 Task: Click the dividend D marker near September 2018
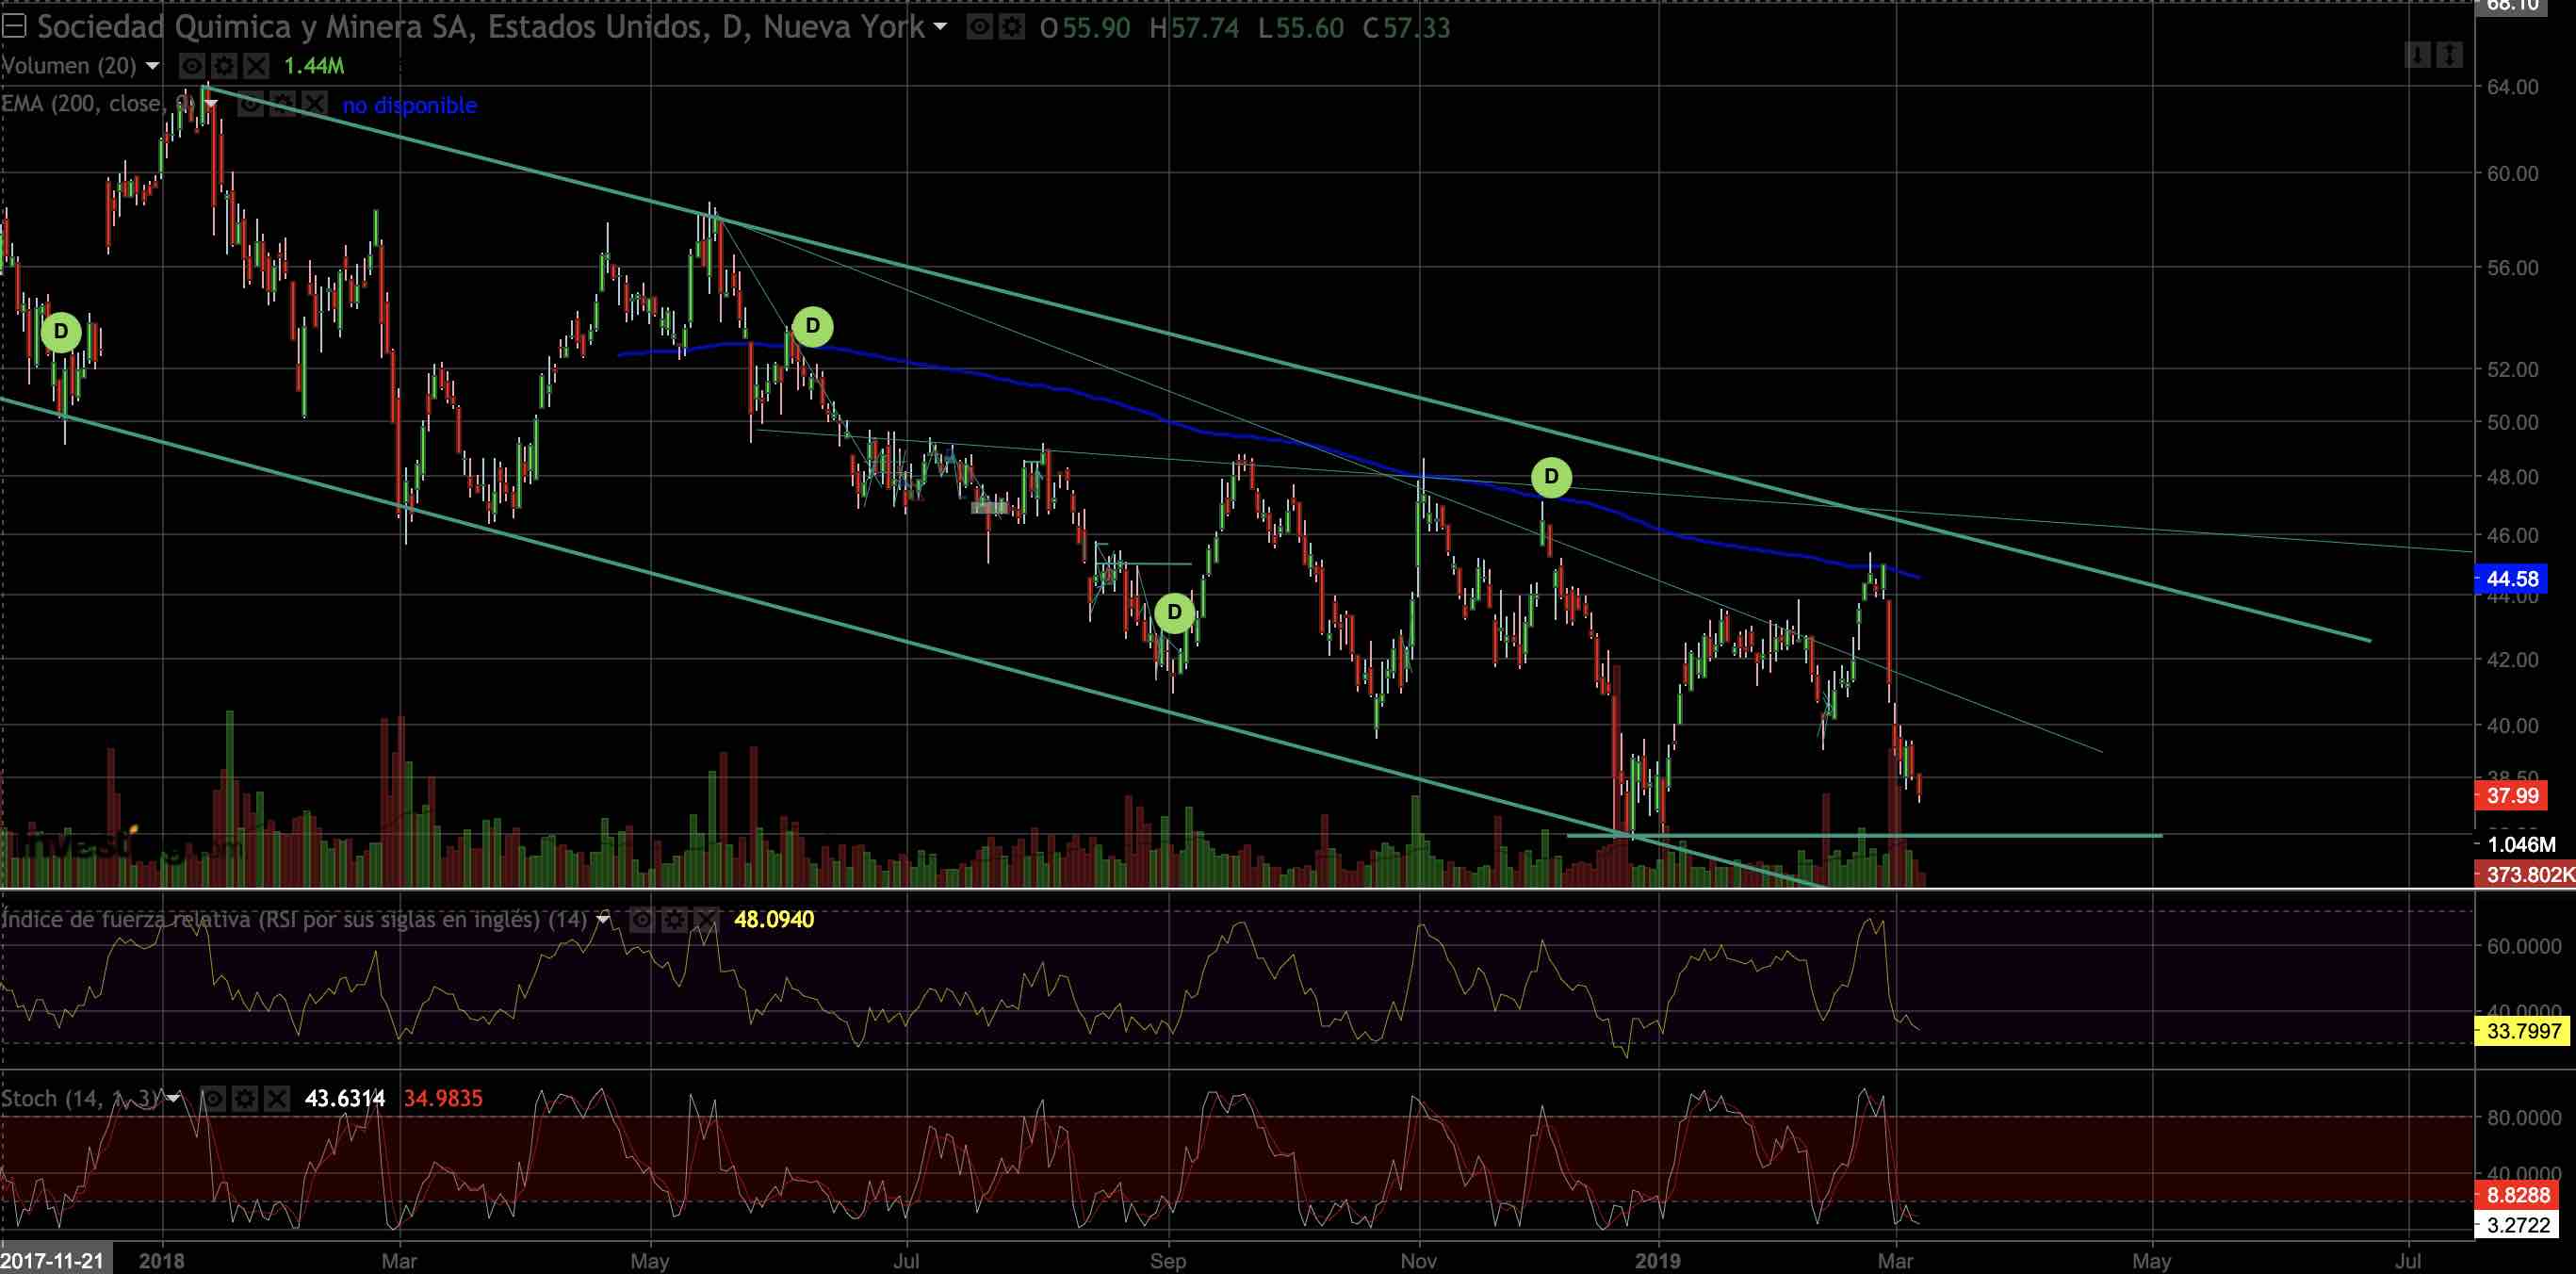[x=1174, y=612]
